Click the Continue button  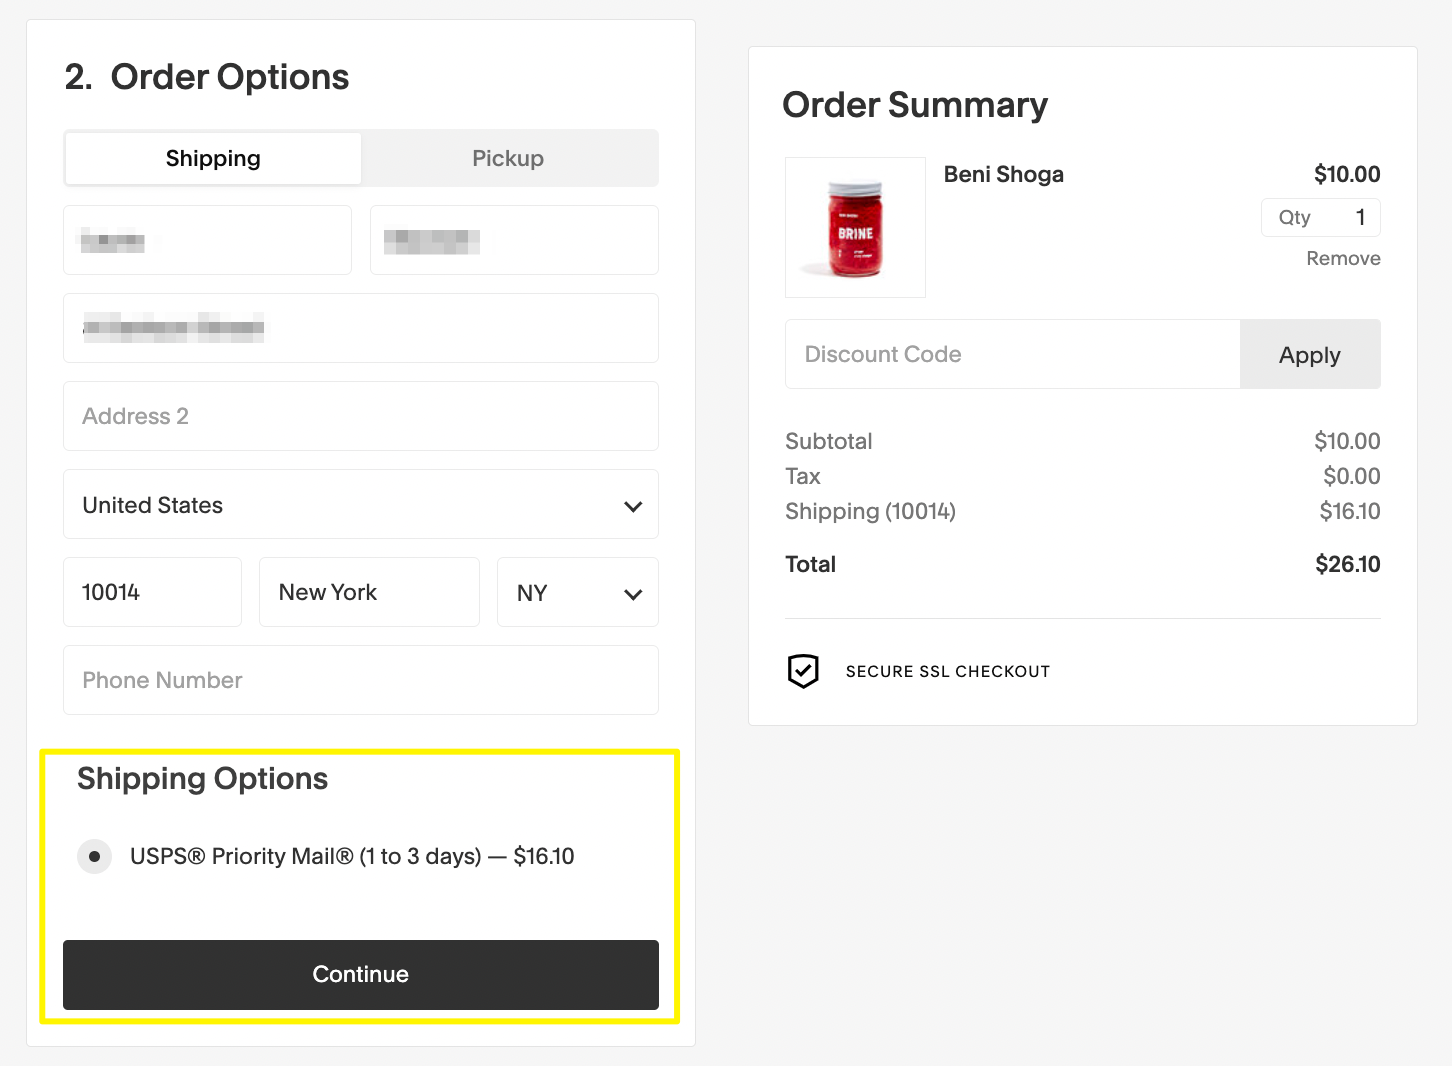361,975
